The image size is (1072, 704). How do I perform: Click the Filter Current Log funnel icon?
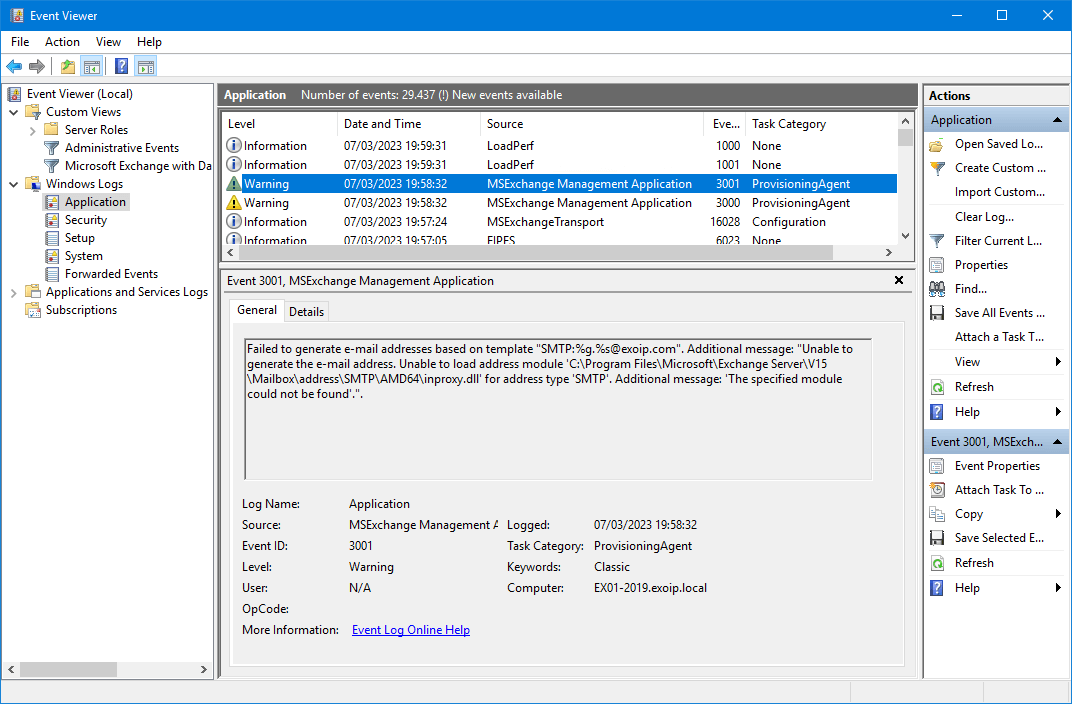(x=937, y=241)
